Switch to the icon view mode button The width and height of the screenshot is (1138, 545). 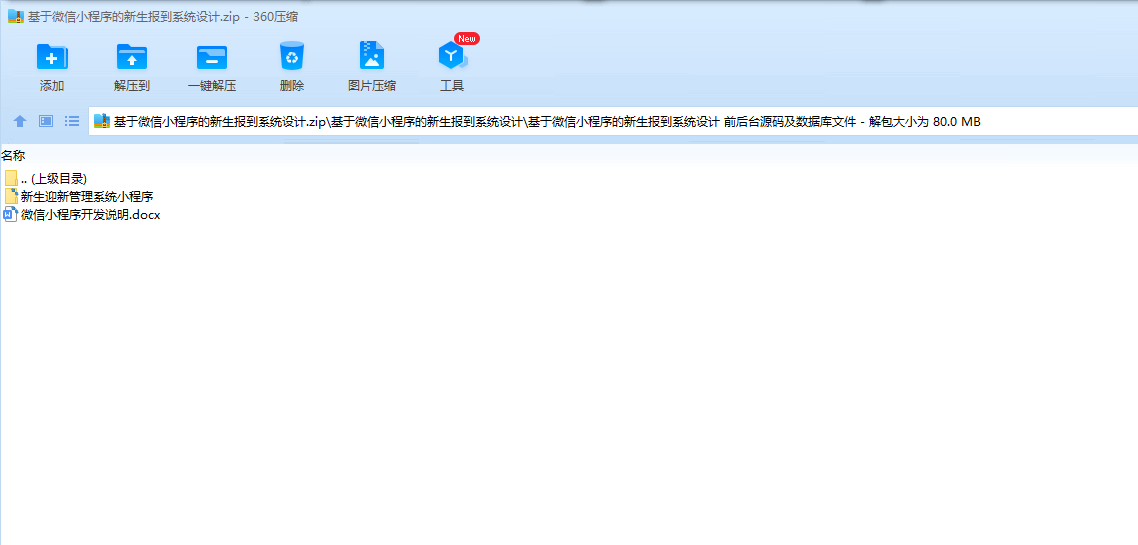46,121
